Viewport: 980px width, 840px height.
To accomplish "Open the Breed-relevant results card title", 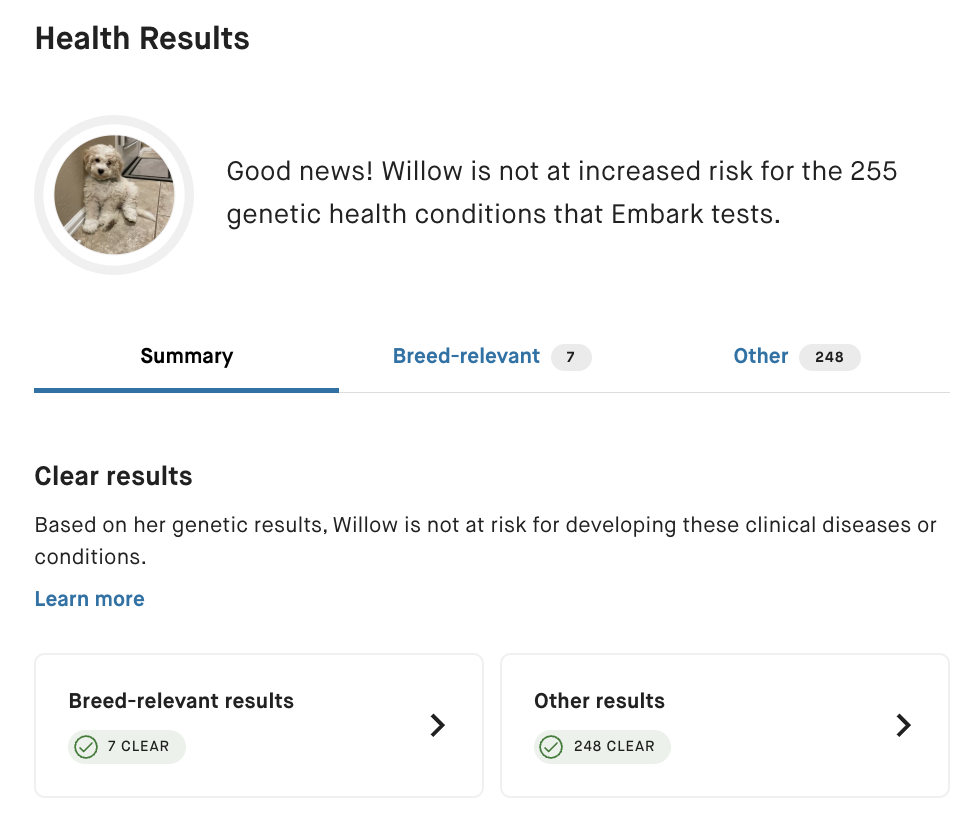I will pos(181,701).
